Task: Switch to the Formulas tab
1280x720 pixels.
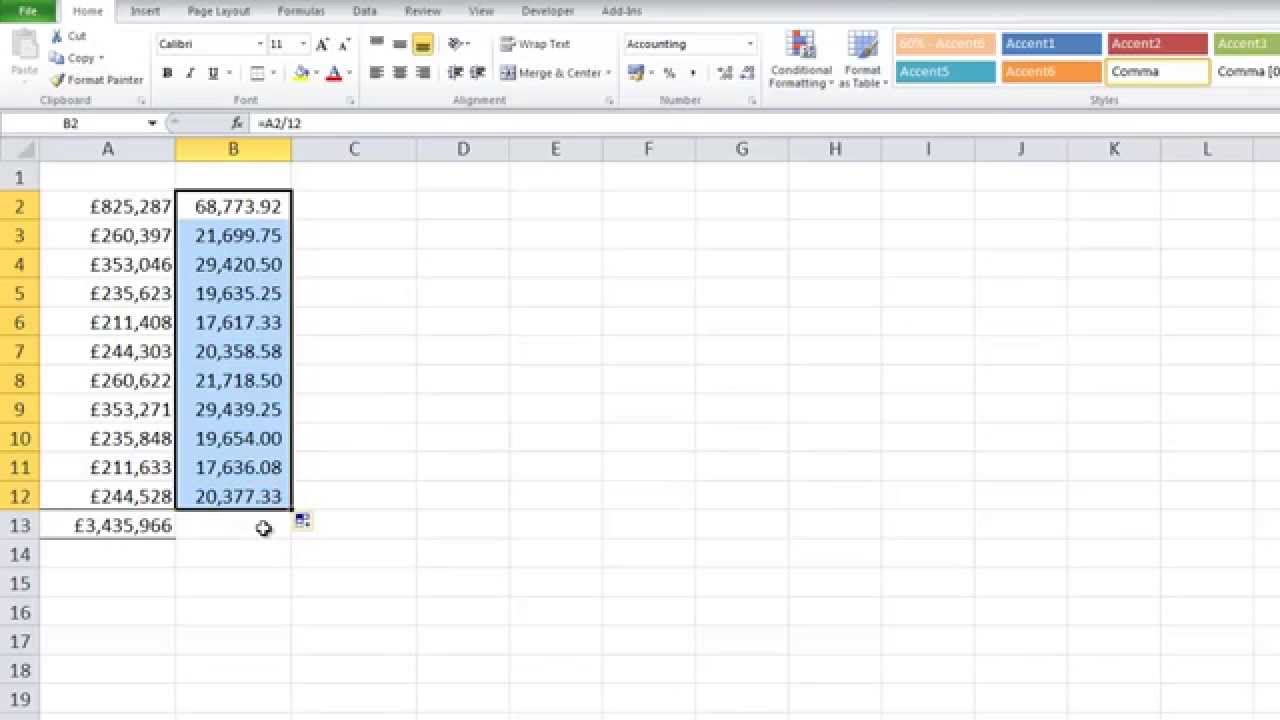Action: pyautogui.click(x=301, y=11)
